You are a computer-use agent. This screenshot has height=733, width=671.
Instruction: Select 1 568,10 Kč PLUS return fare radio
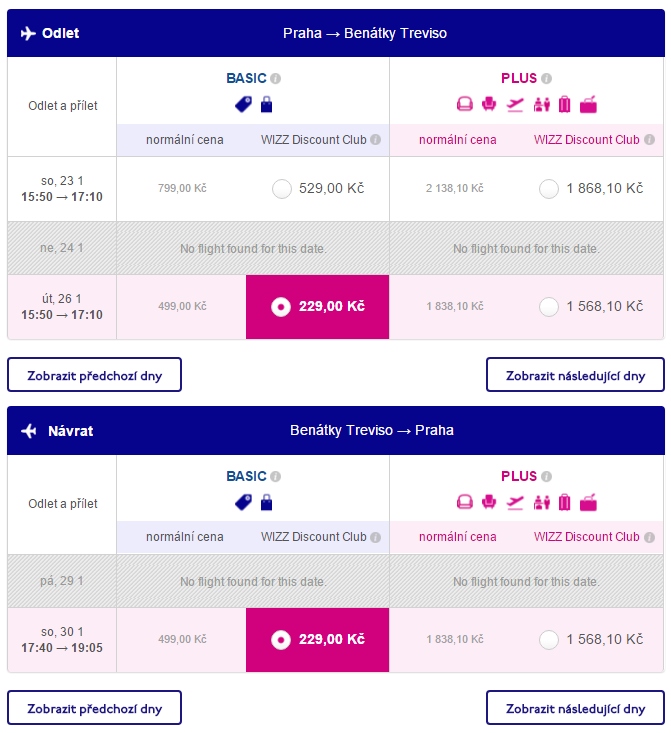click(x=549, y=640)
